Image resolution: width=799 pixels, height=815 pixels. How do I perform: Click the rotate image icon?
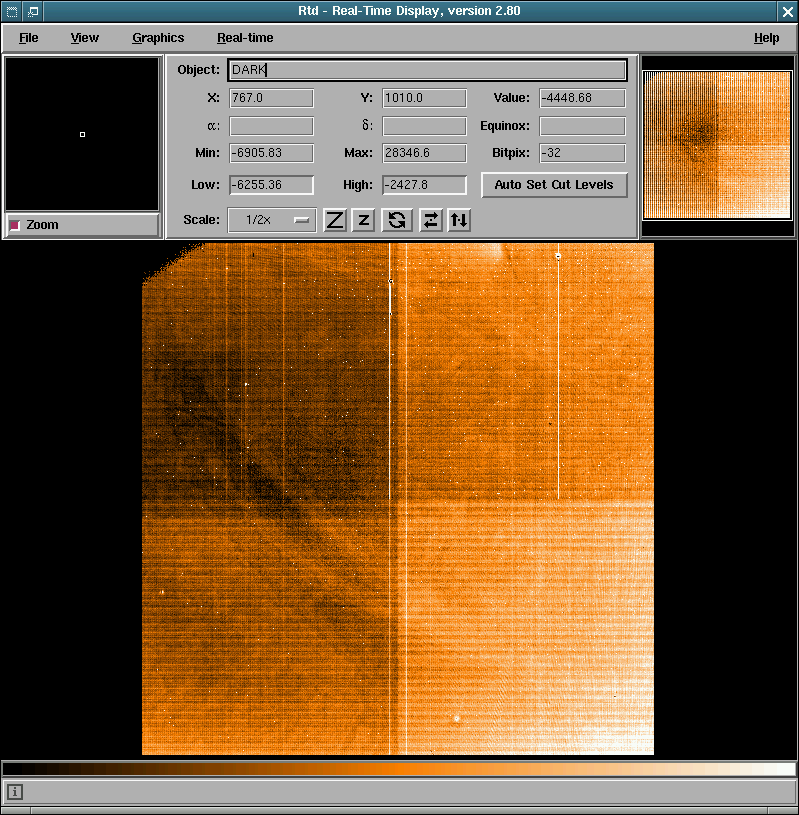[397, 220]
